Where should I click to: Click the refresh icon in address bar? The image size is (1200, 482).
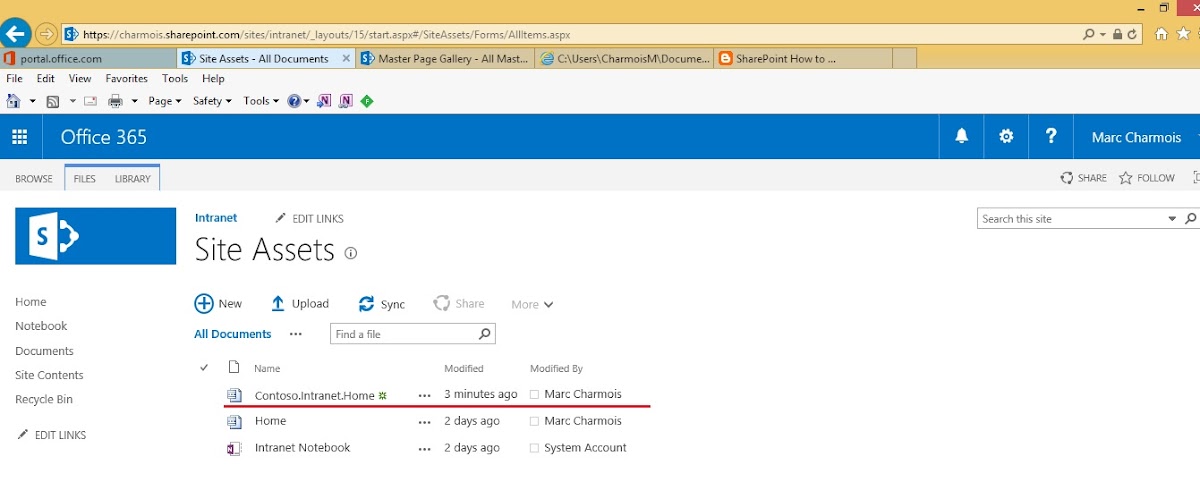point(1133,34)
